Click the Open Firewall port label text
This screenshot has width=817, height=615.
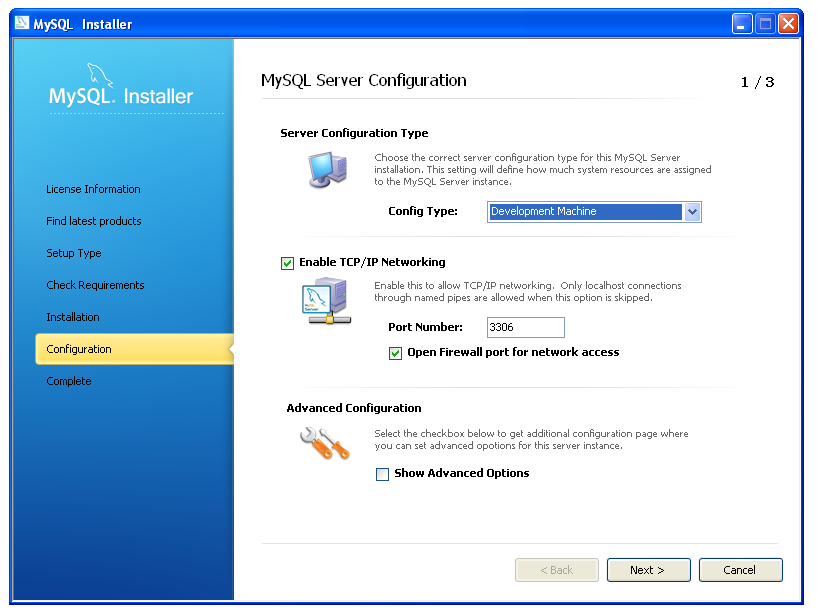513,352
